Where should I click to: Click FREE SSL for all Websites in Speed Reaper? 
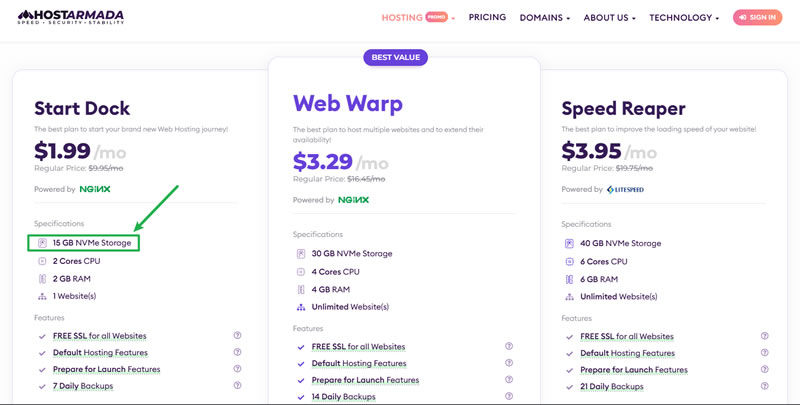pyautogui.click(x=627, y=336)
